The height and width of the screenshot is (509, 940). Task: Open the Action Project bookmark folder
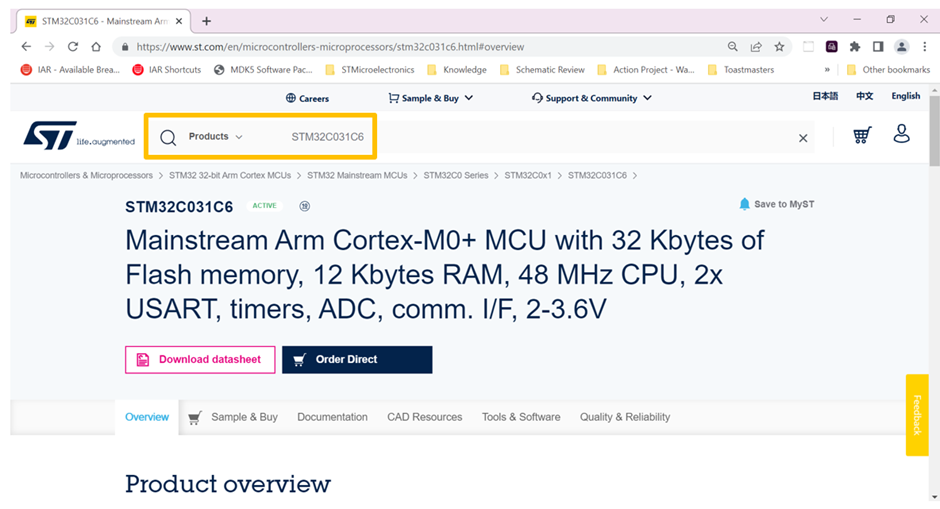646,70
